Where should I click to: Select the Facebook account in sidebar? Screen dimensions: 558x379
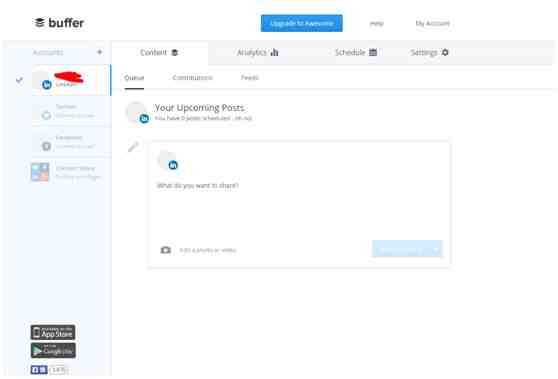tap(71, 142)
